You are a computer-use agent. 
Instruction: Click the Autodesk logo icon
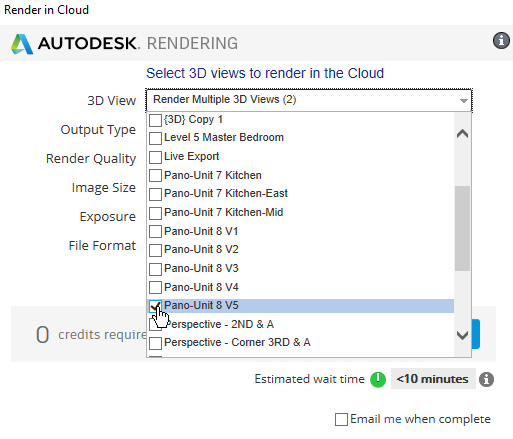22,44
